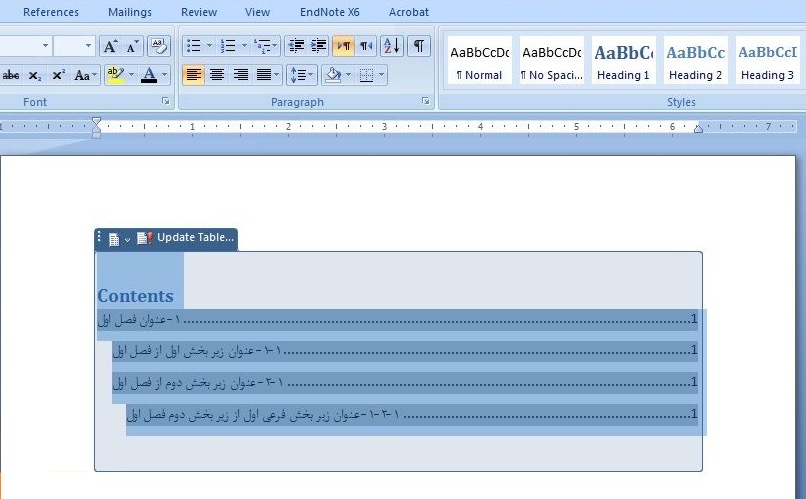Apply superscript formatting
Image resolution: width=806 pixels, height=499 pixels.
pyautogui.click(x=58, y=75)
